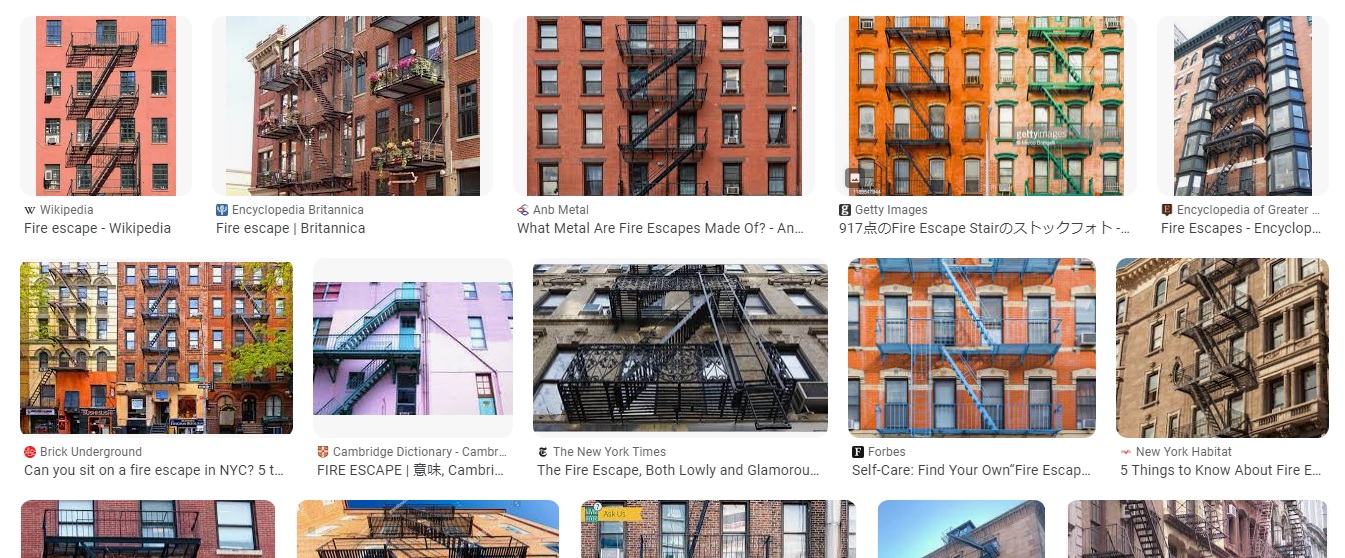
Task: Click the Brick Underground favicon
Action: (30, 452)
